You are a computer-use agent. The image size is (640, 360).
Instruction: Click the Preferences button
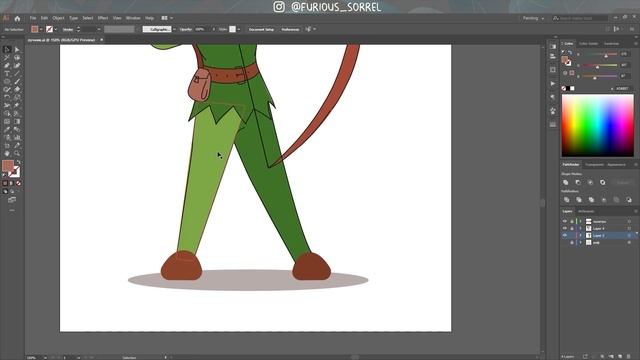[x=290, y=29]
